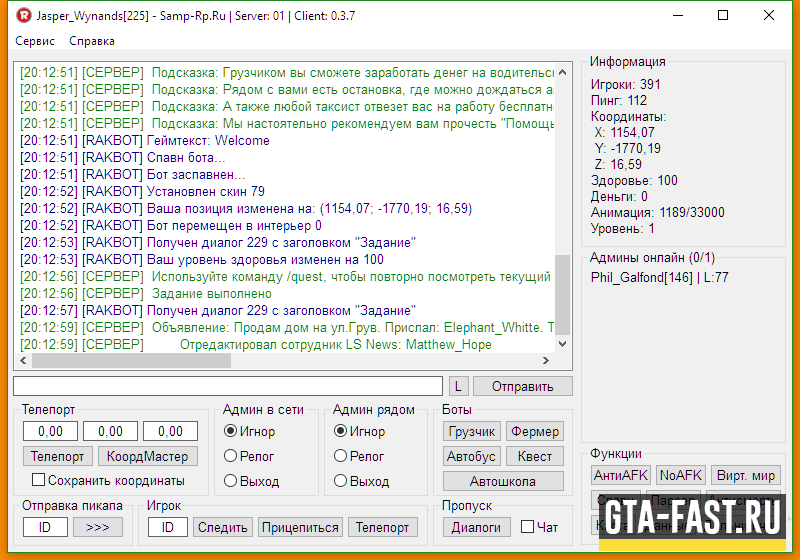Click the L button beside the message field
This screenshot has height=560, width=800.
tap(458, 386)
